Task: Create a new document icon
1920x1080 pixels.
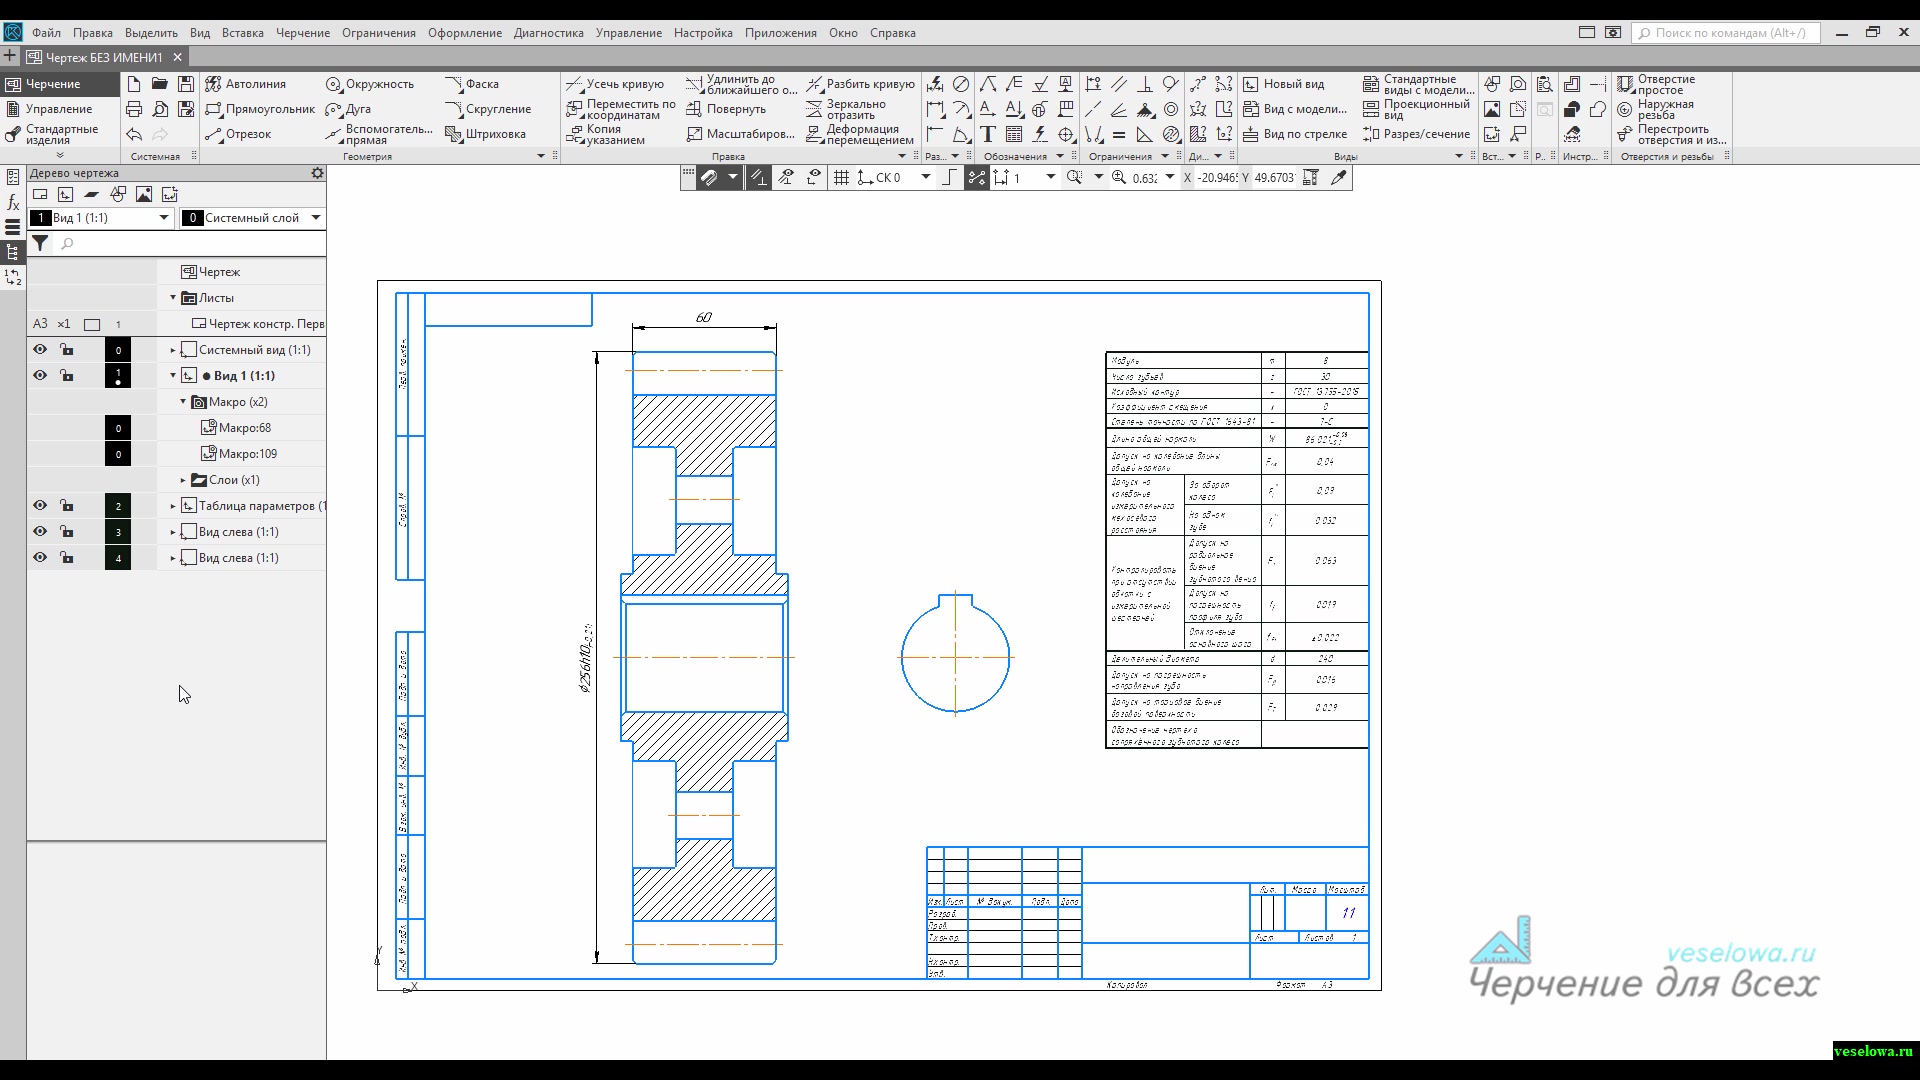Action: pos(134,84)
